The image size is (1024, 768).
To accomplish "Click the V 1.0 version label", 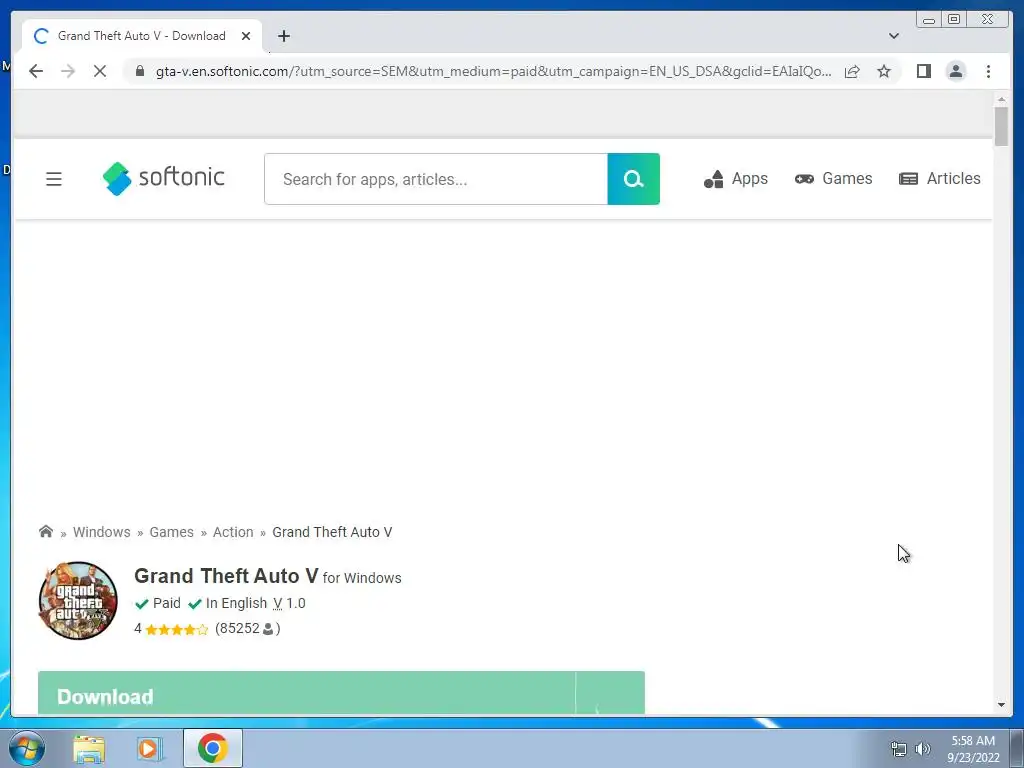I will (x=289, y=603).
